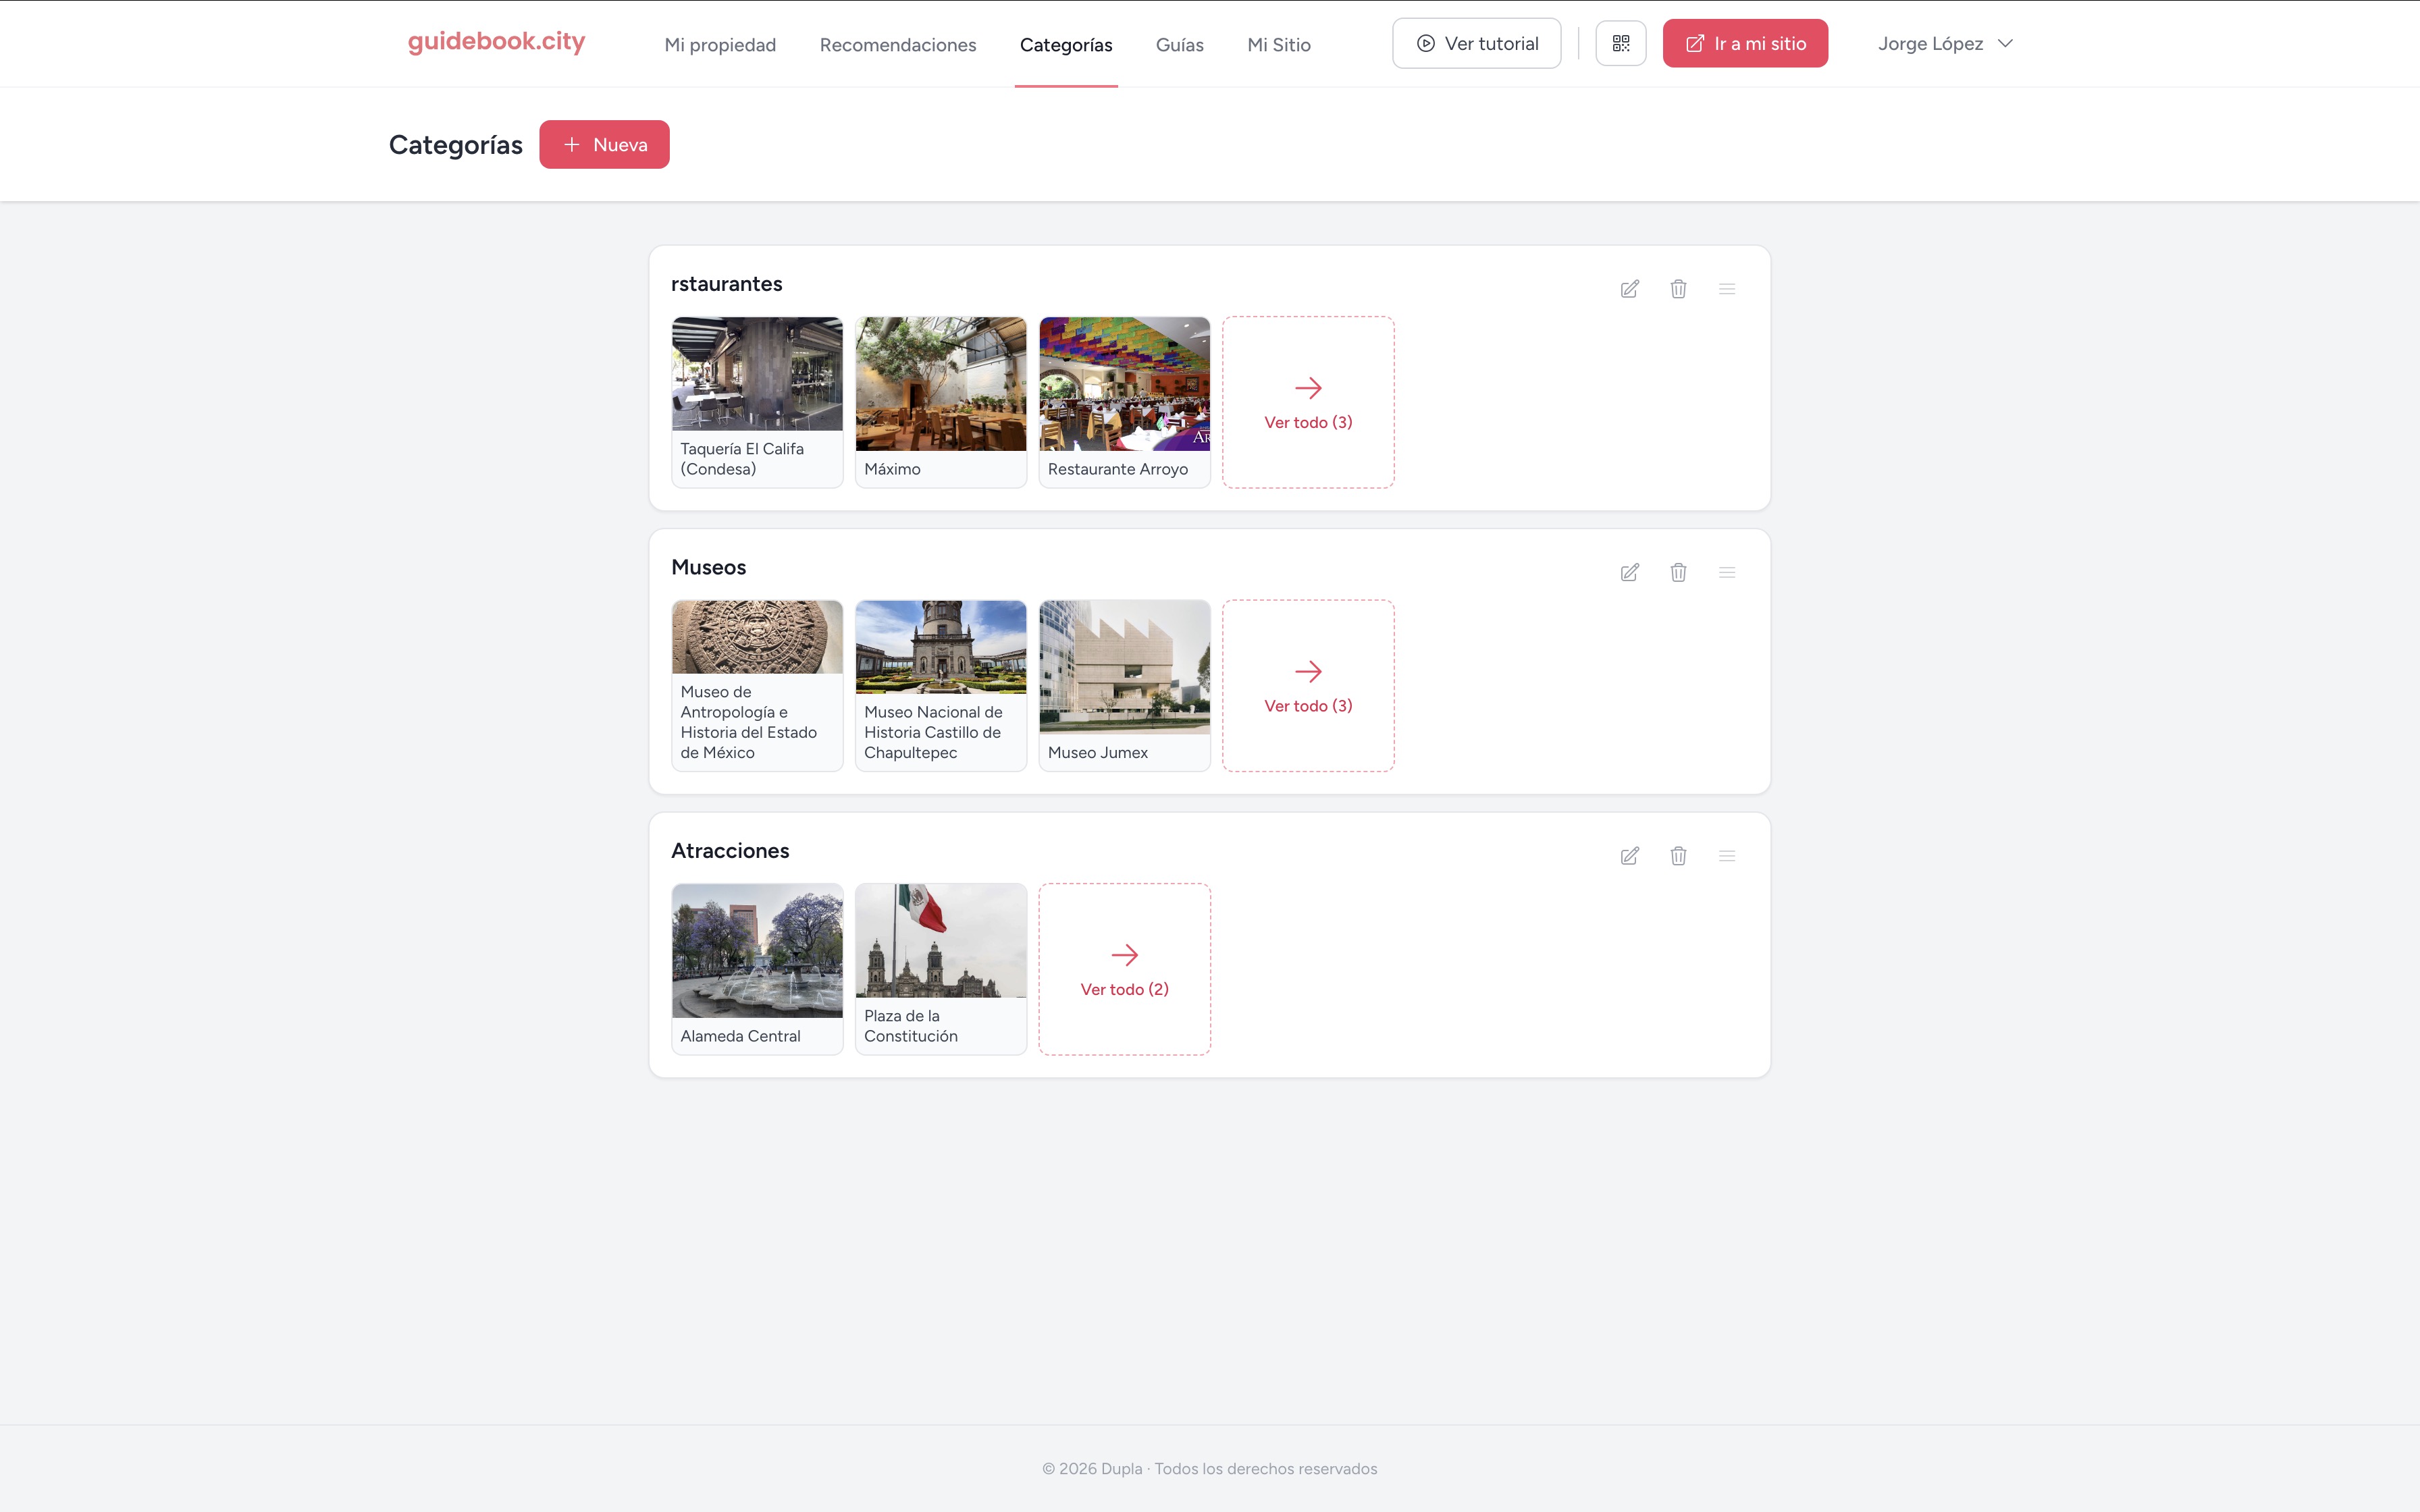Click the reorder handle for Atracciones
The width and height of the screenshot is (2420, 1512).
[x=1727, y=856]
